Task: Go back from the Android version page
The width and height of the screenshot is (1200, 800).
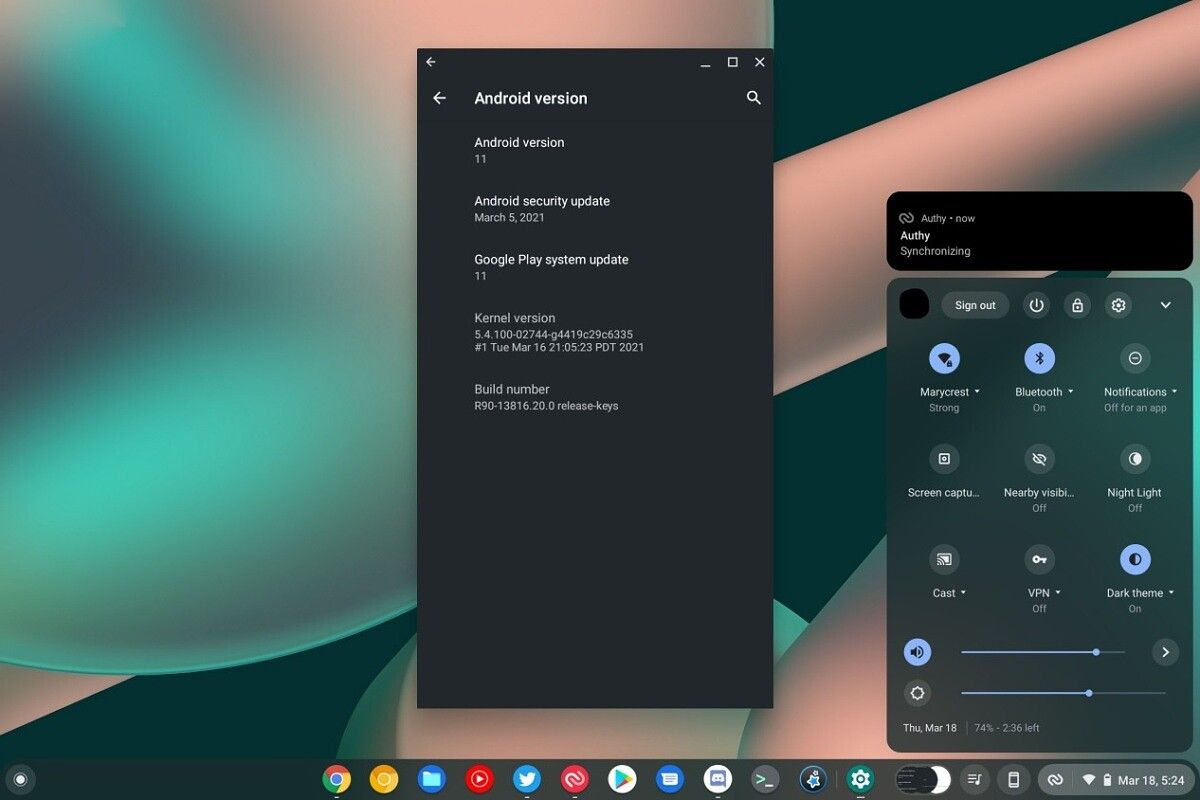Action: [x=440, y=98]
